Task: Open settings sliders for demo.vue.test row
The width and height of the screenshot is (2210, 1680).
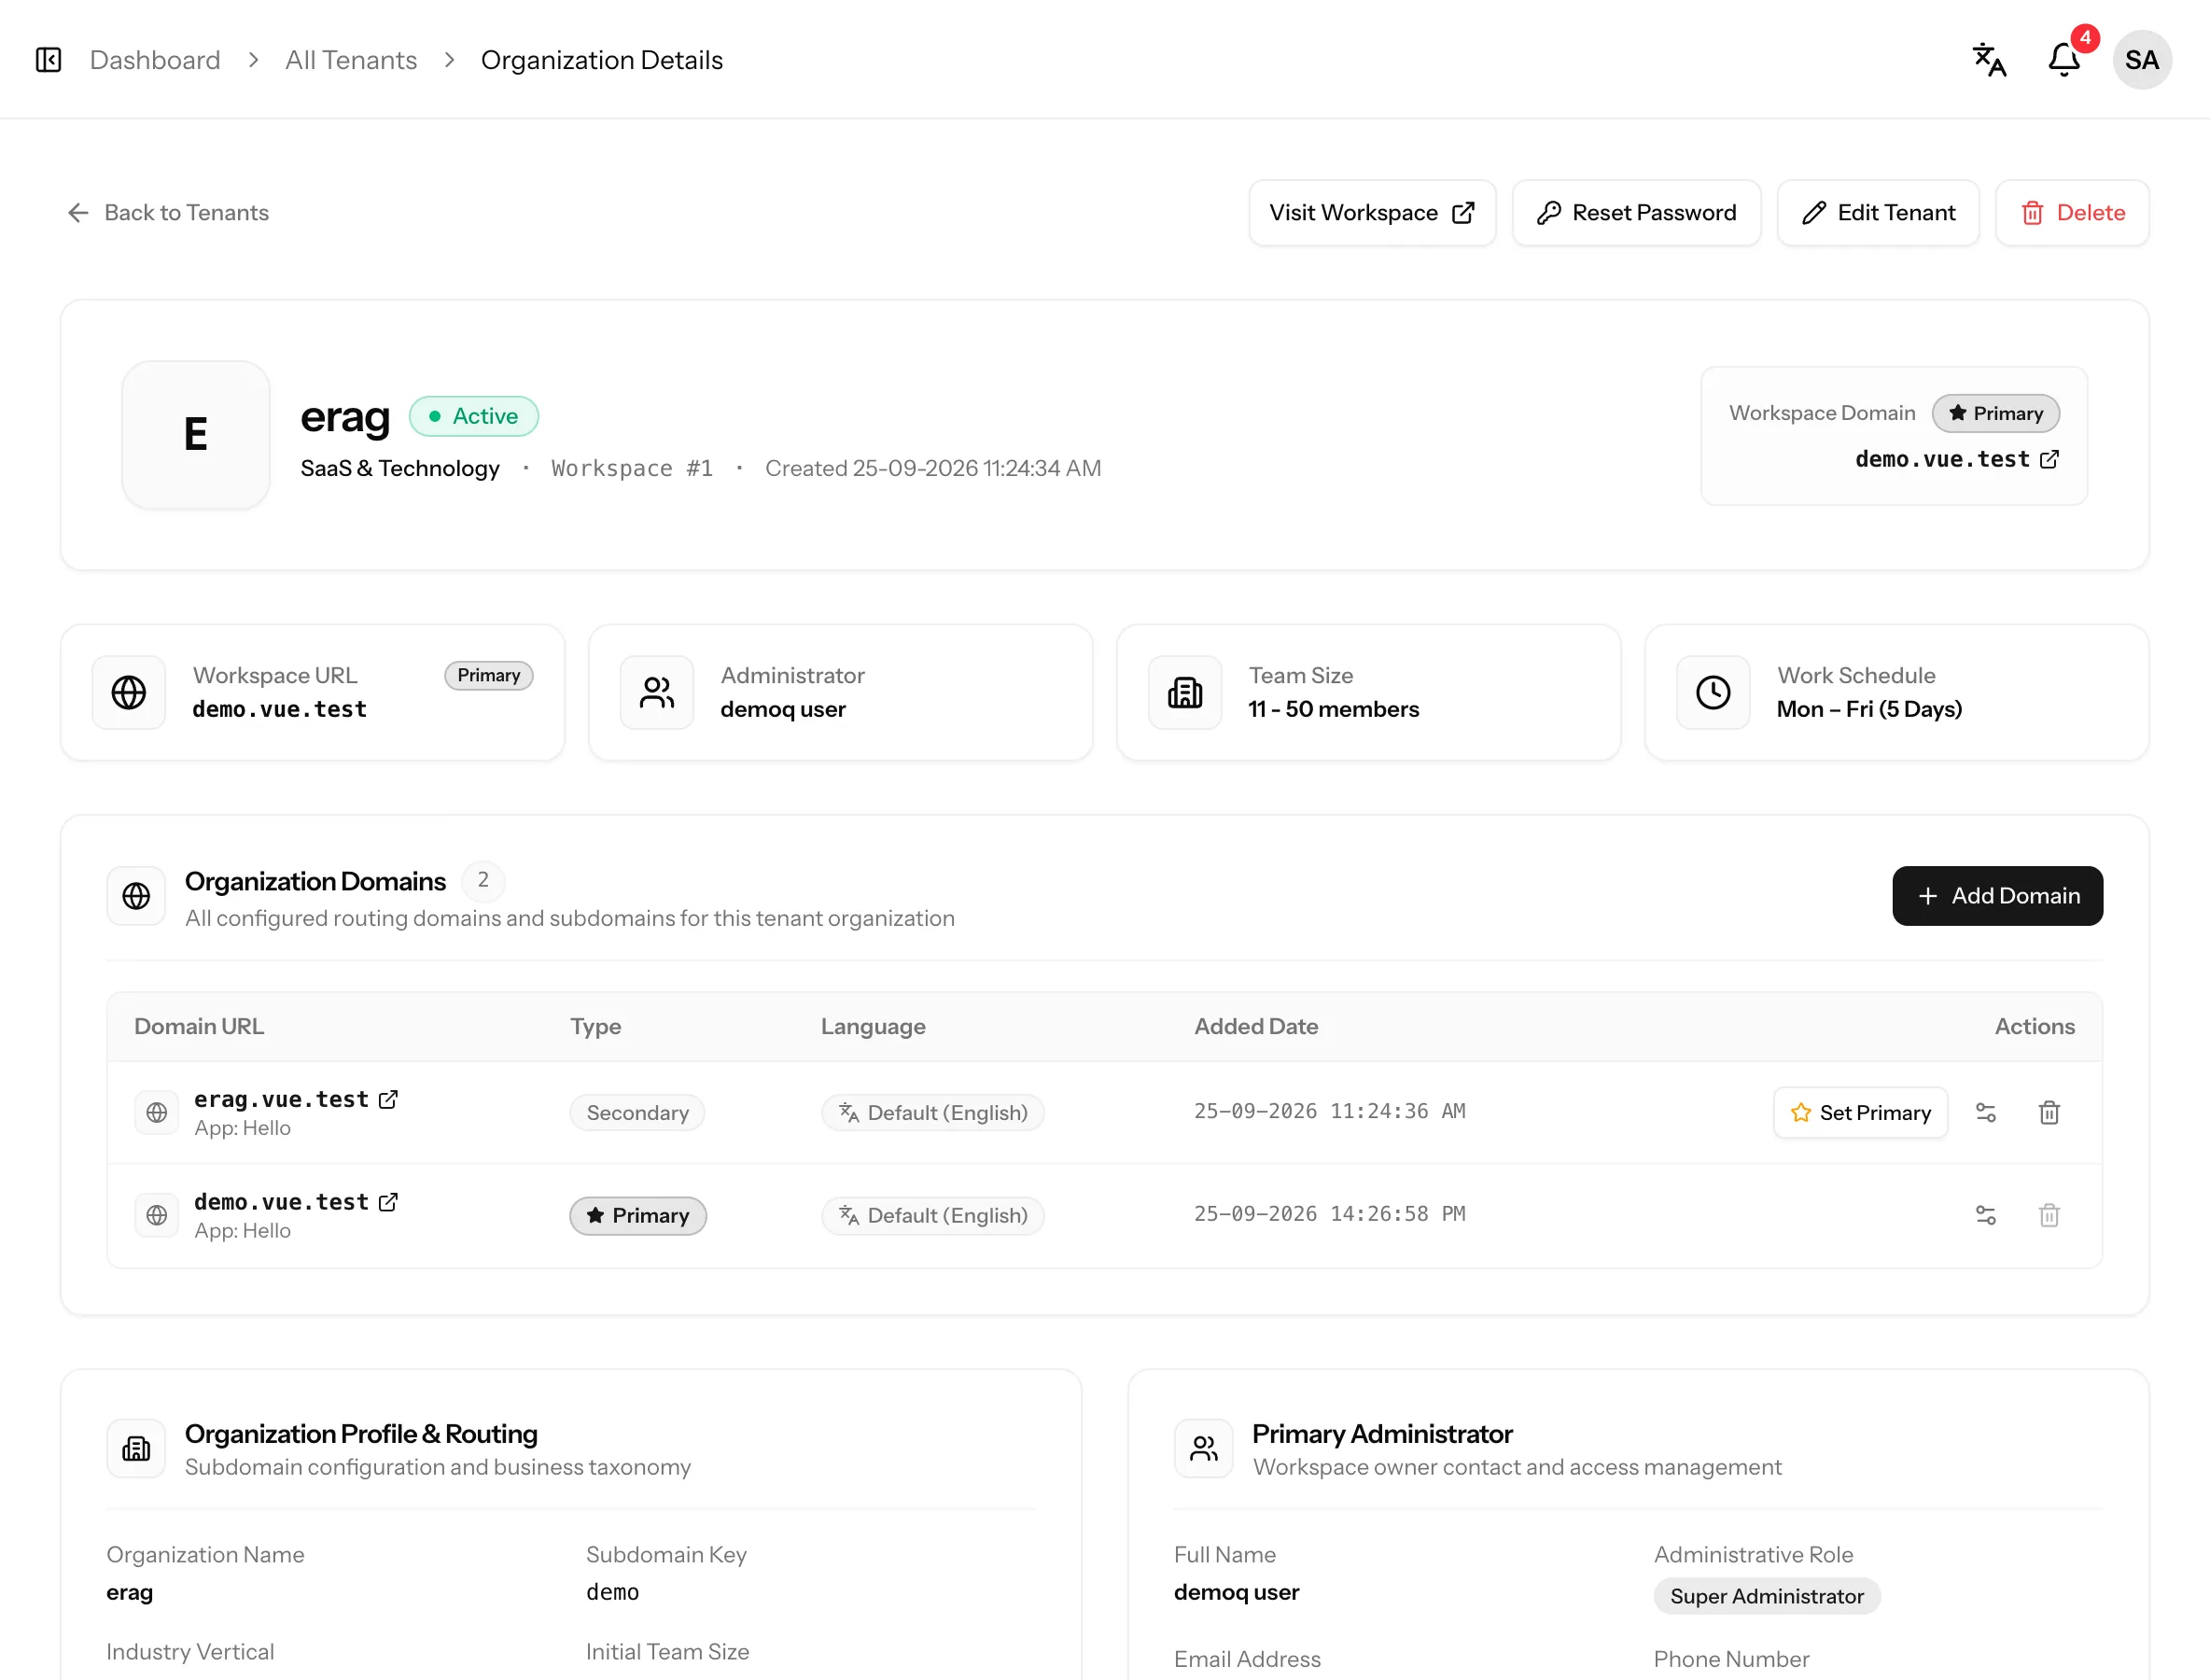Action: coord(1985,1215)
